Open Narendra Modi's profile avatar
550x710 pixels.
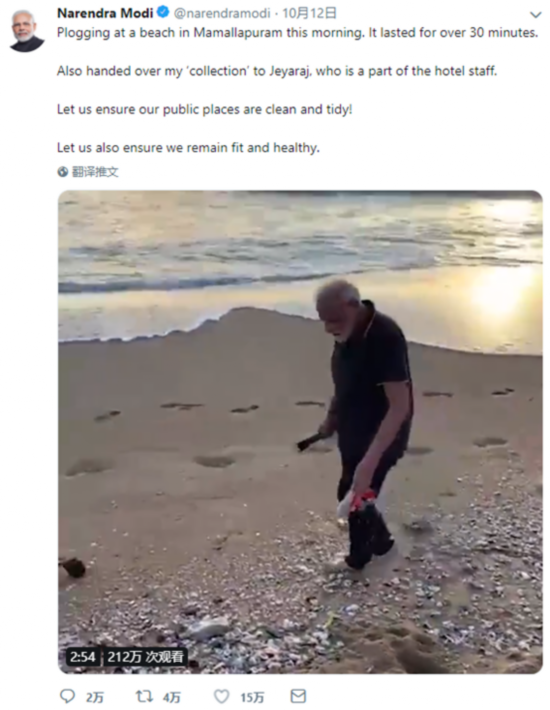click(x=26, y=31)
